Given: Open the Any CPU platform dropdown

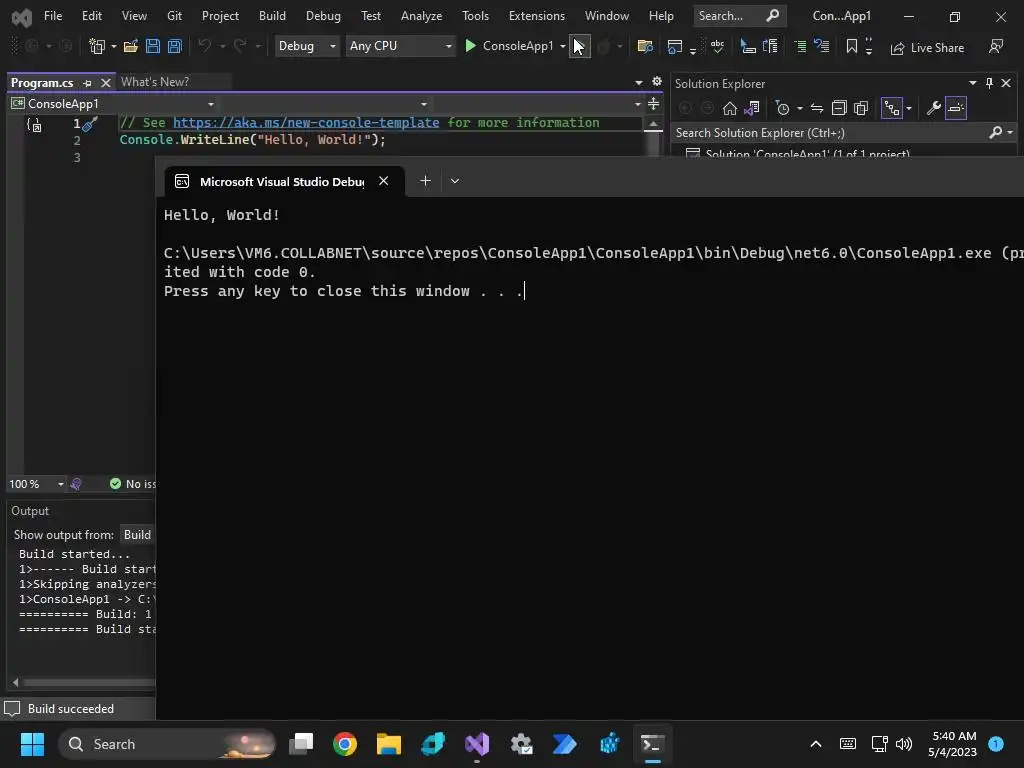Looking at the screenshot, I should pos(400,46).
